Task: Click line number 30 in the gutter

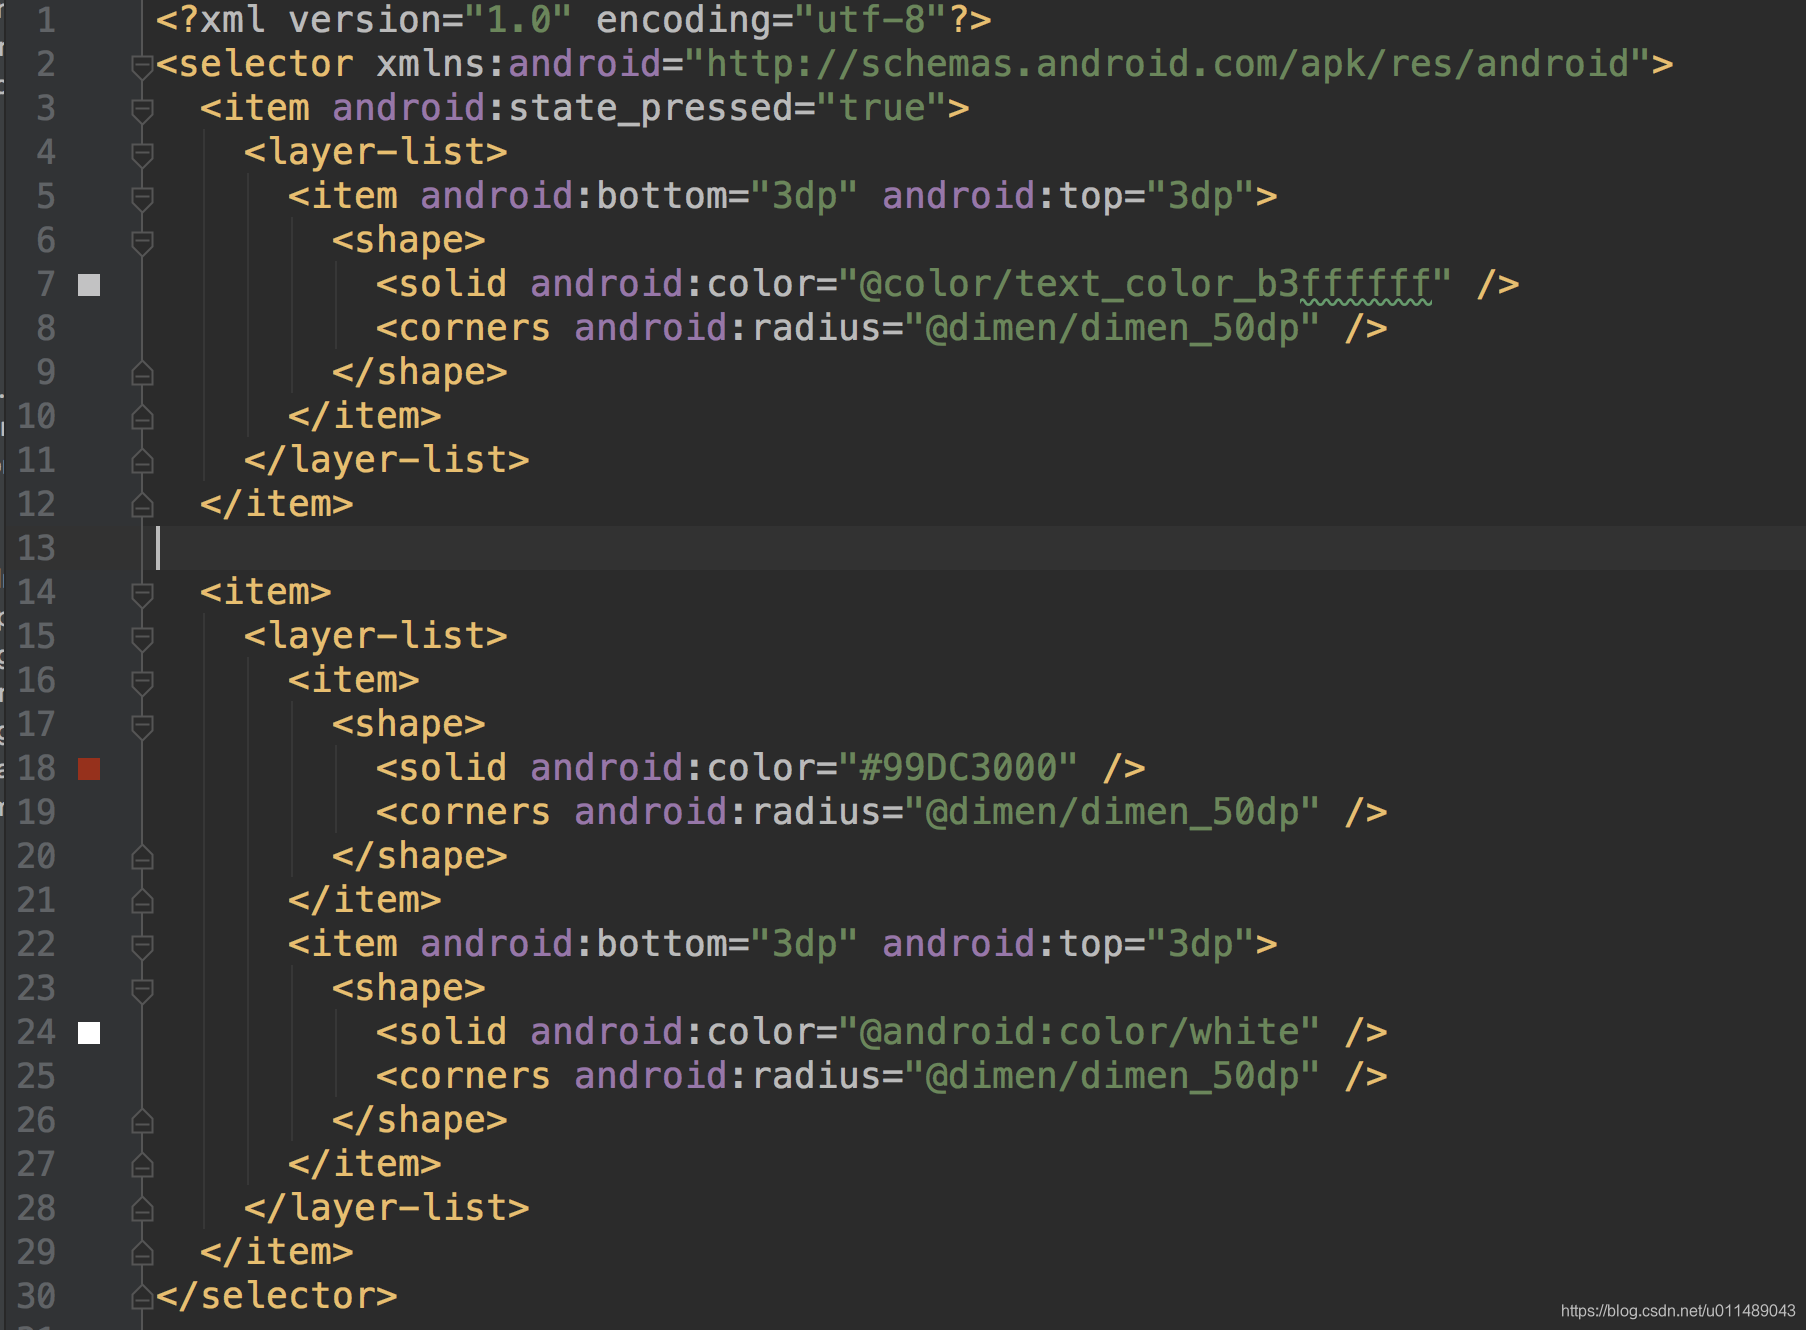Action: coord(37,1296)
